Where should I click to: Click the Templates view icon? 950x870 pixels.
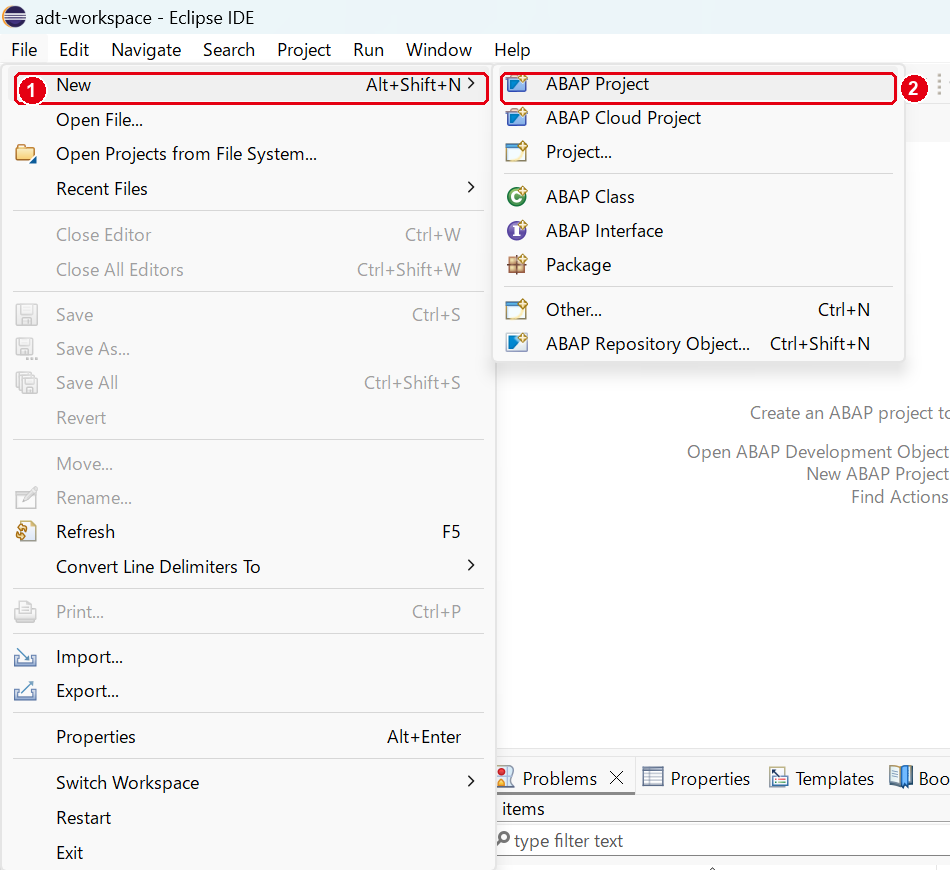pyautogui.click(x=779, y=777)
